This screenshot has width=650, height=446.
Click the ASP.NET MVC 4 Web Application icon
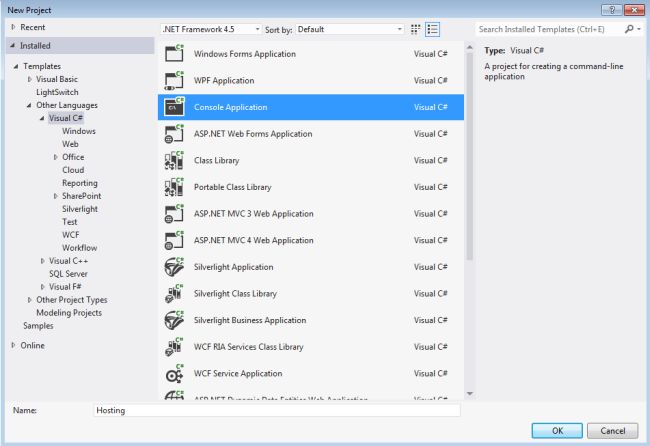click(174, 240)
